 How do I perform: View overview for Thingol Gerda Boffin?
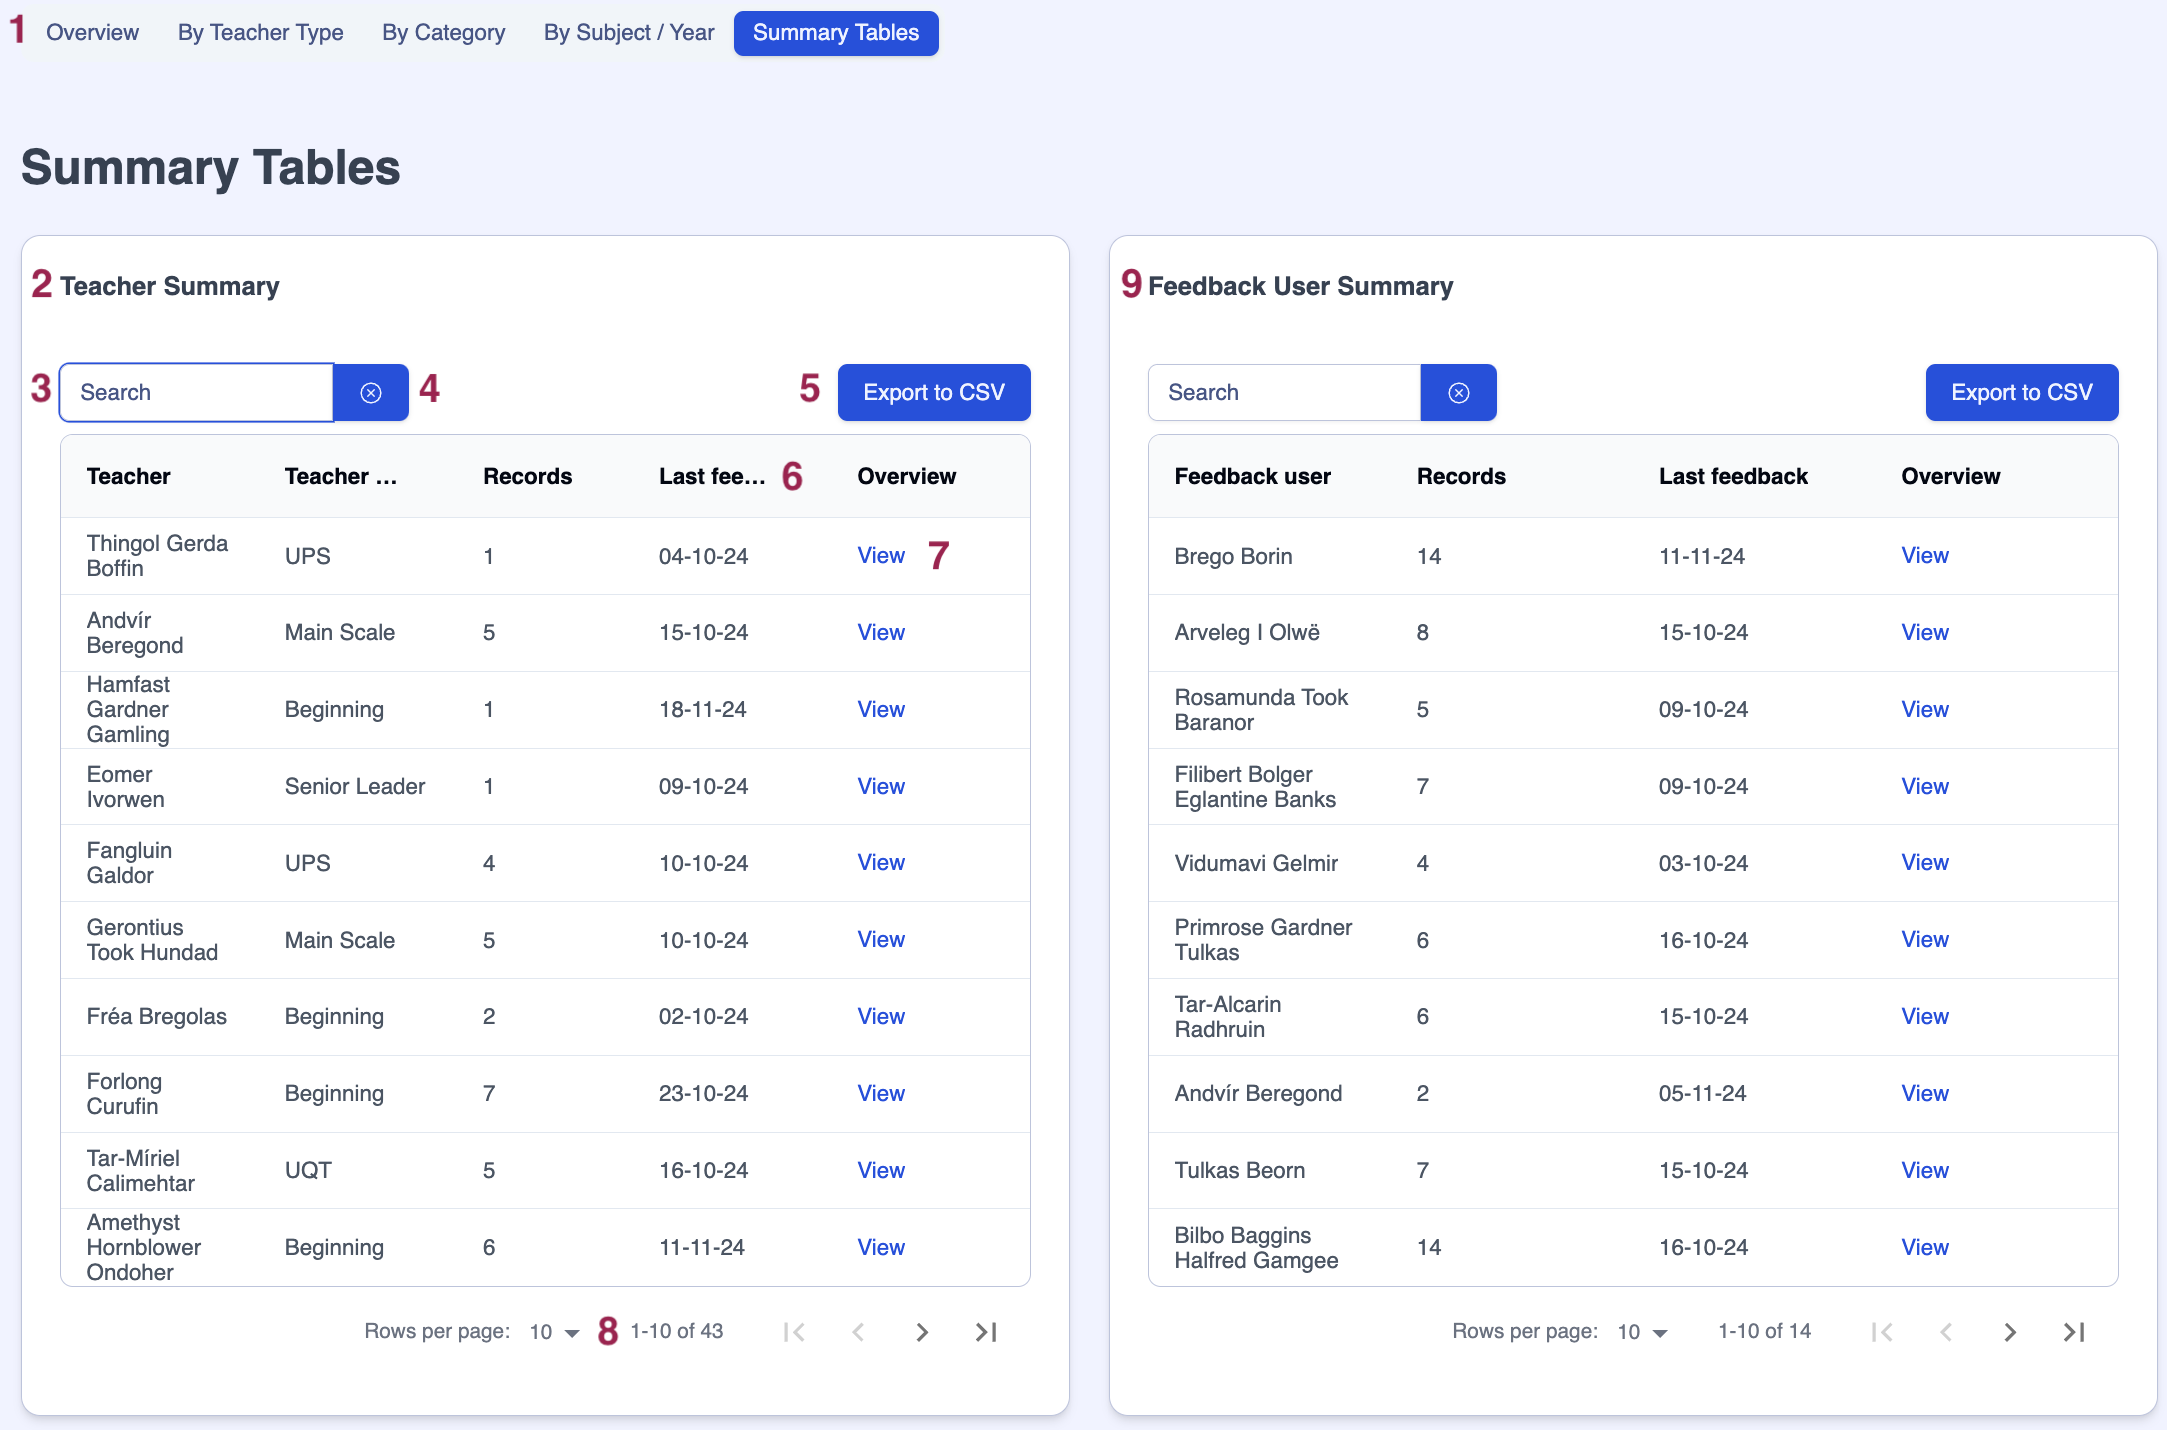(881, 556)
